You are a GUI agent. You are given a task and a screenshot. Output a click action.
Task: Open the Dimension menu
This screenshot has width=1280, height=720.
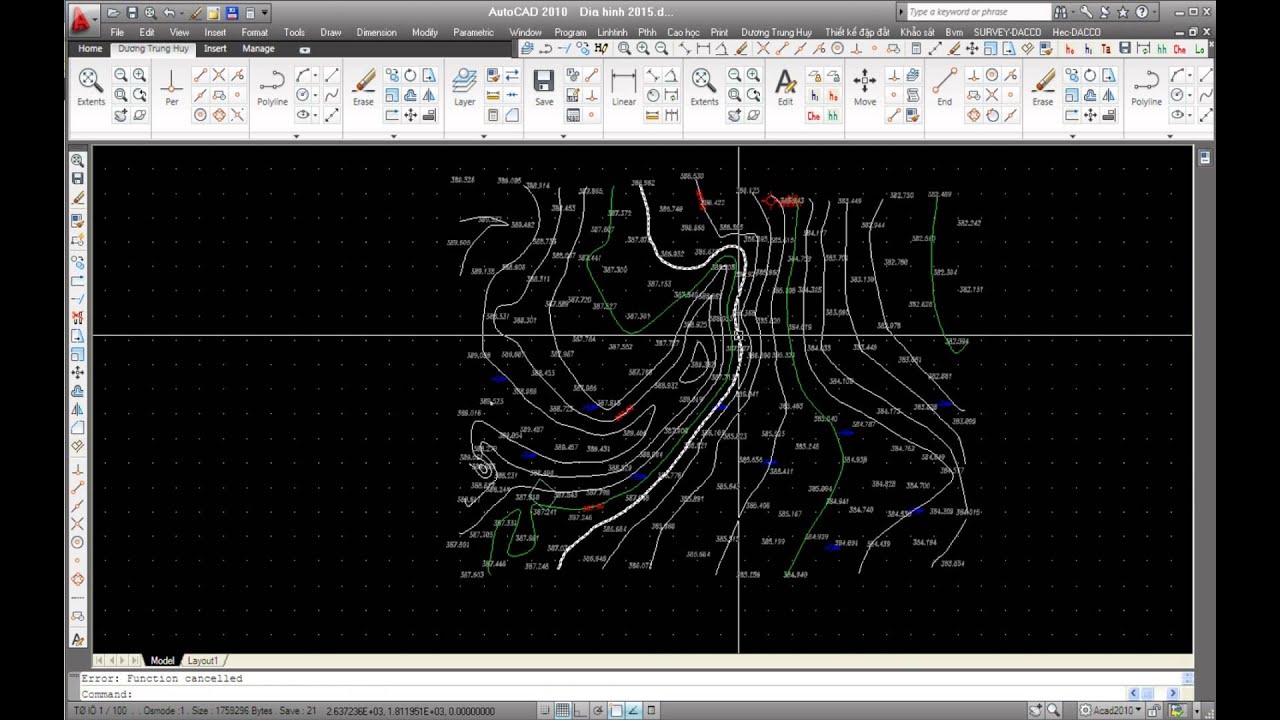pyautogui.click(x=376, y=32)
